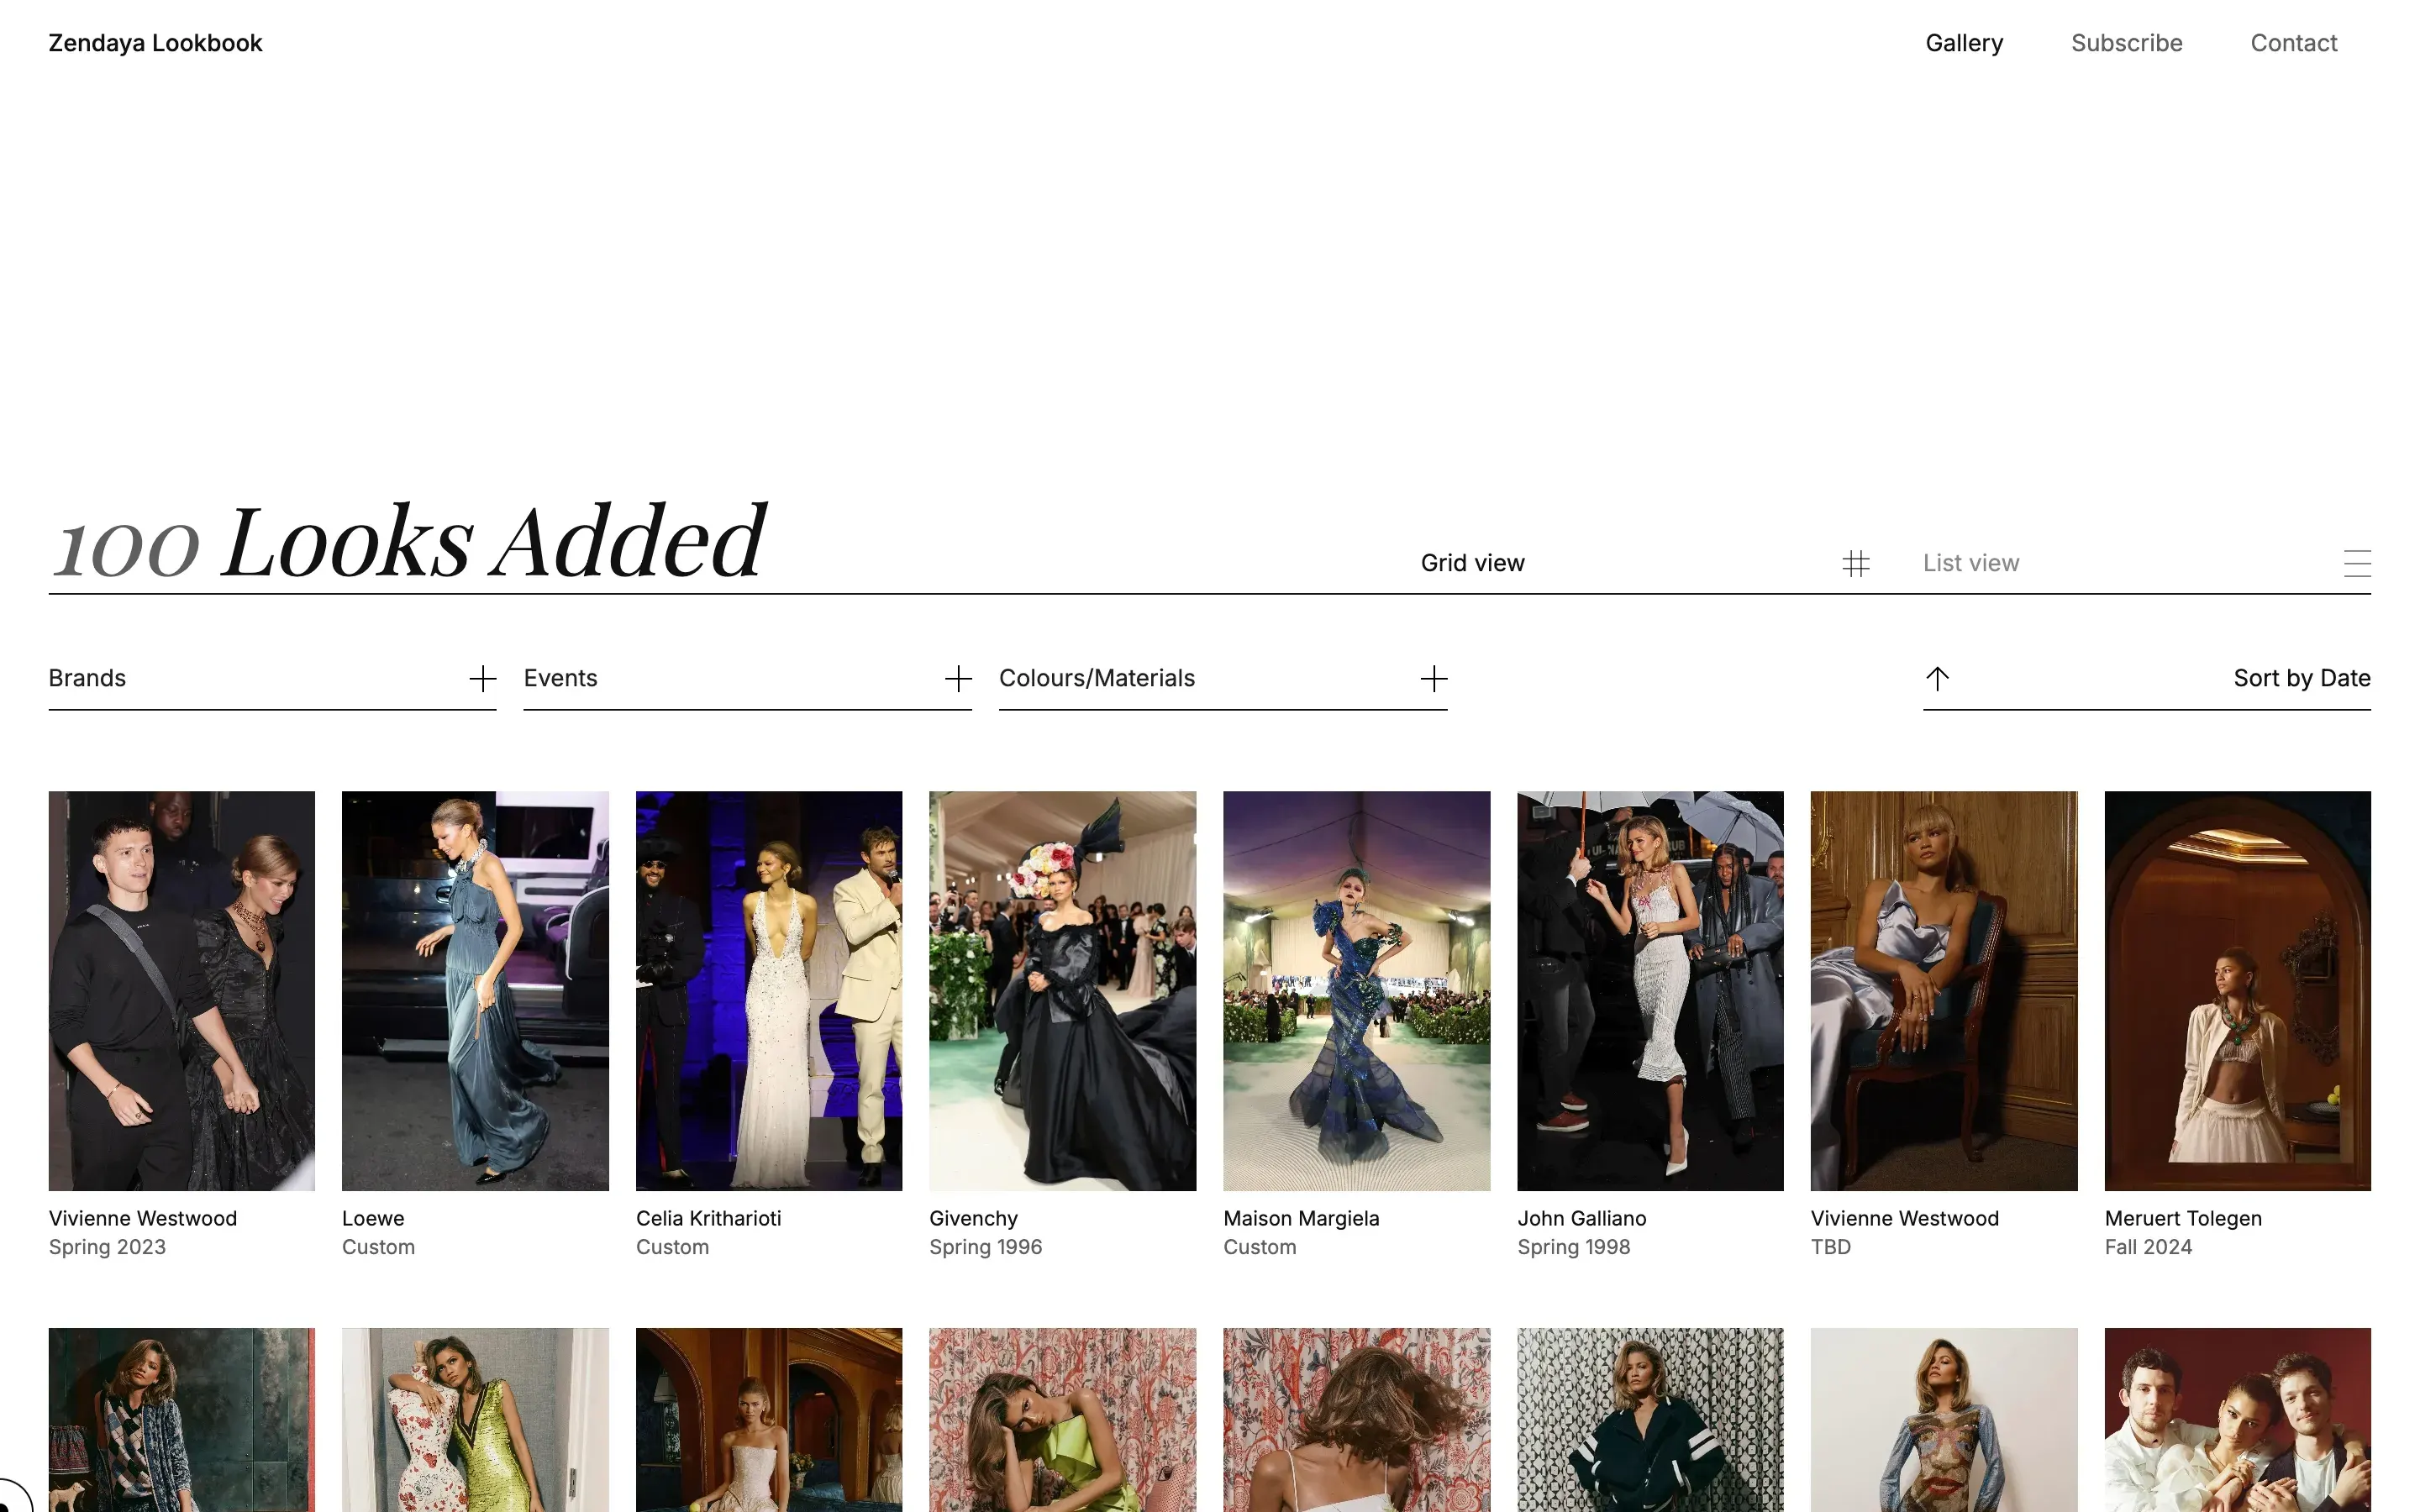Click the 'Fall 2024' season text

coord(2147,1247)
